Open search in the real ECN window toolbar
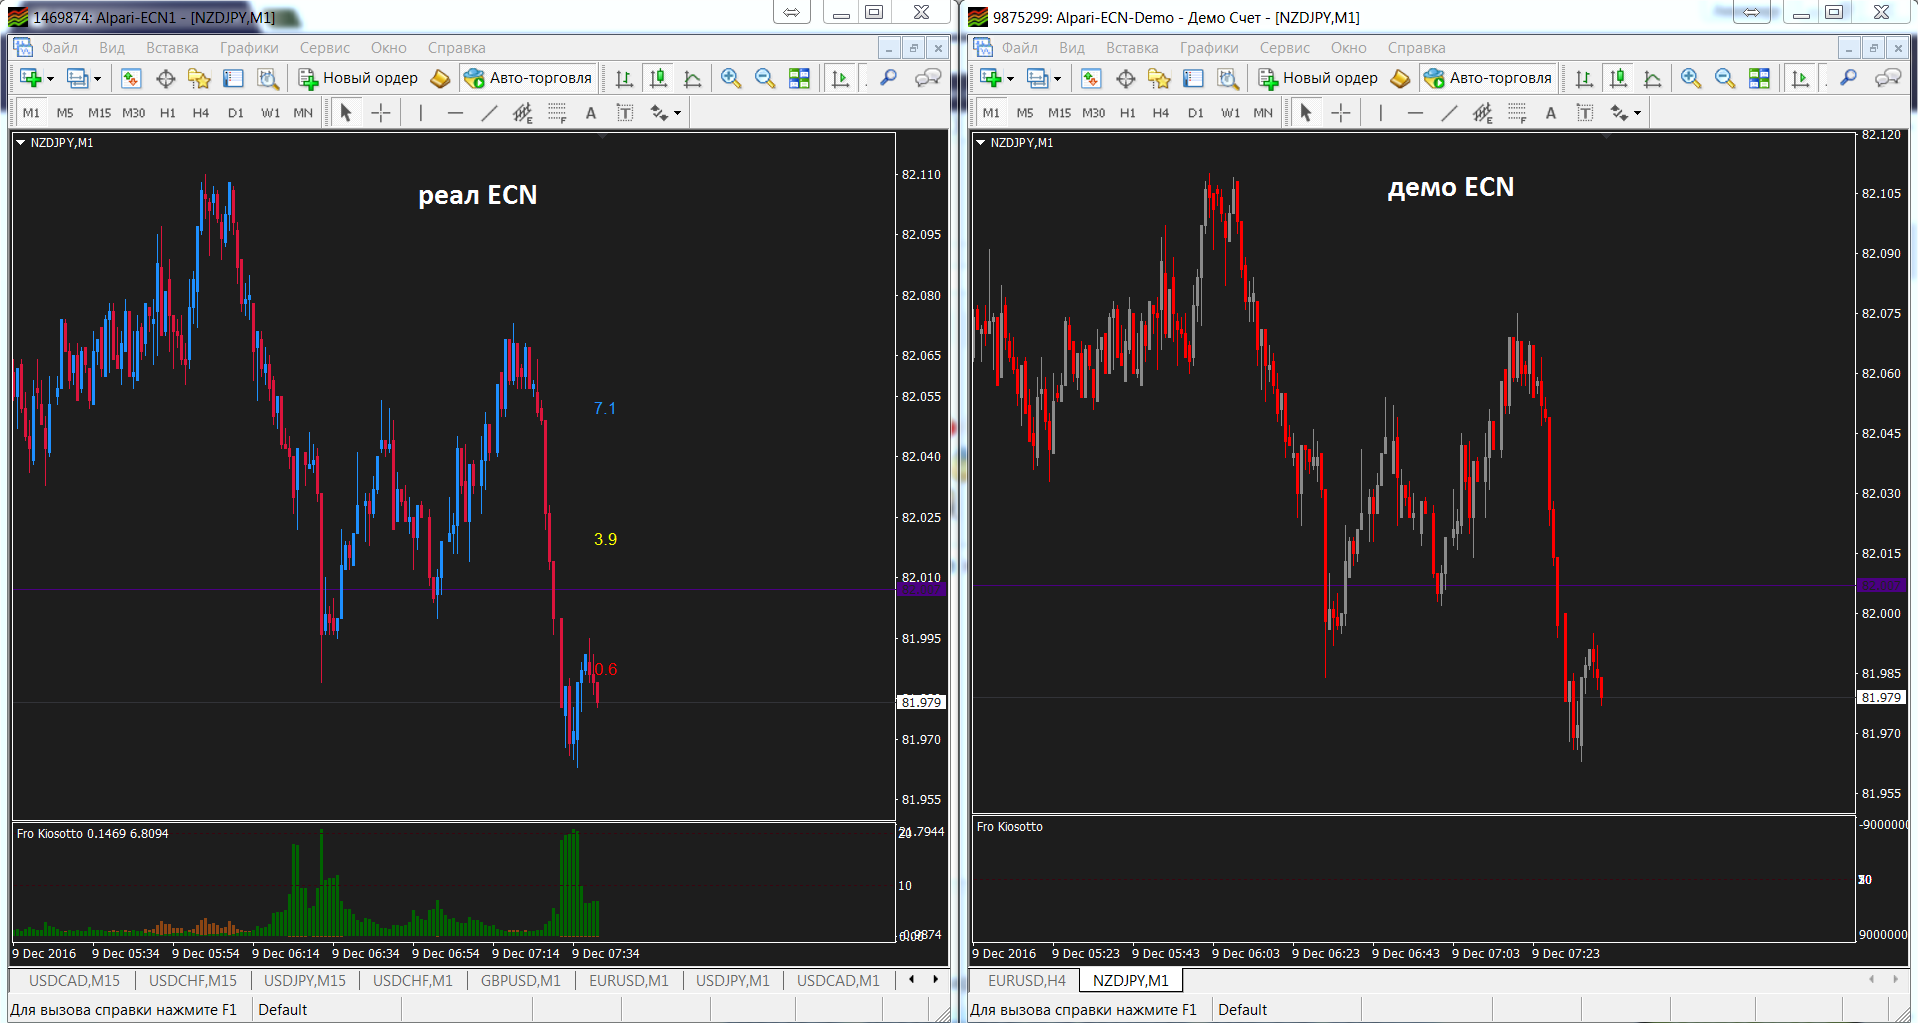 coord(888,78)
